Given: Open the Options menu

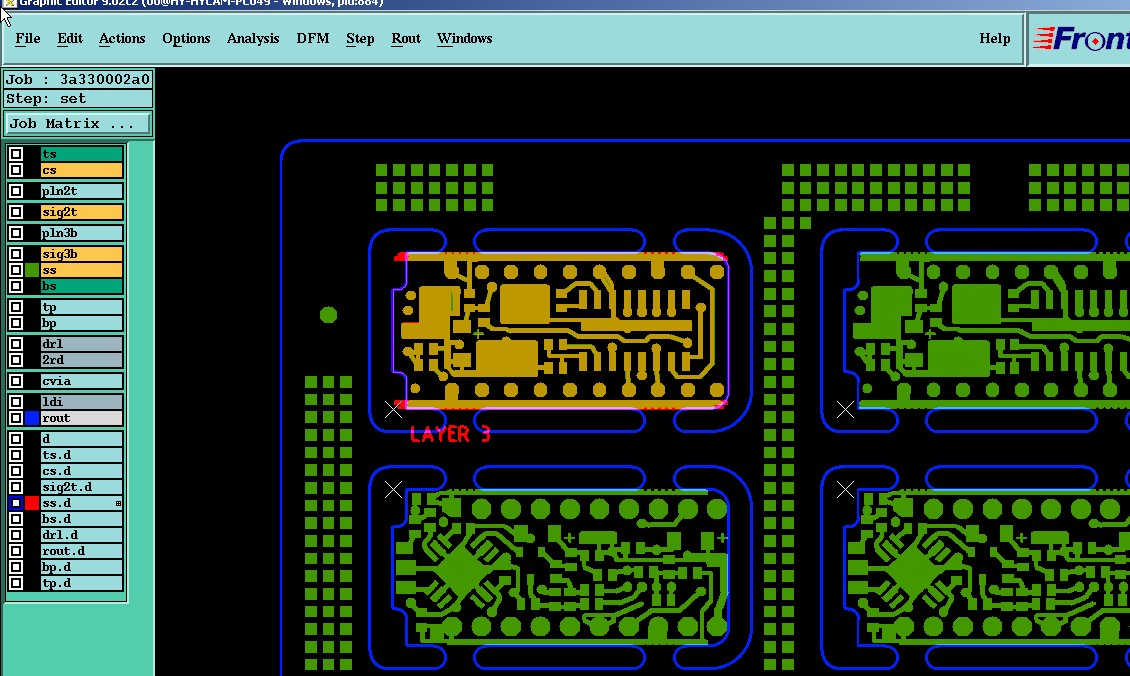Looking at the screenshot, I should 186,39.
